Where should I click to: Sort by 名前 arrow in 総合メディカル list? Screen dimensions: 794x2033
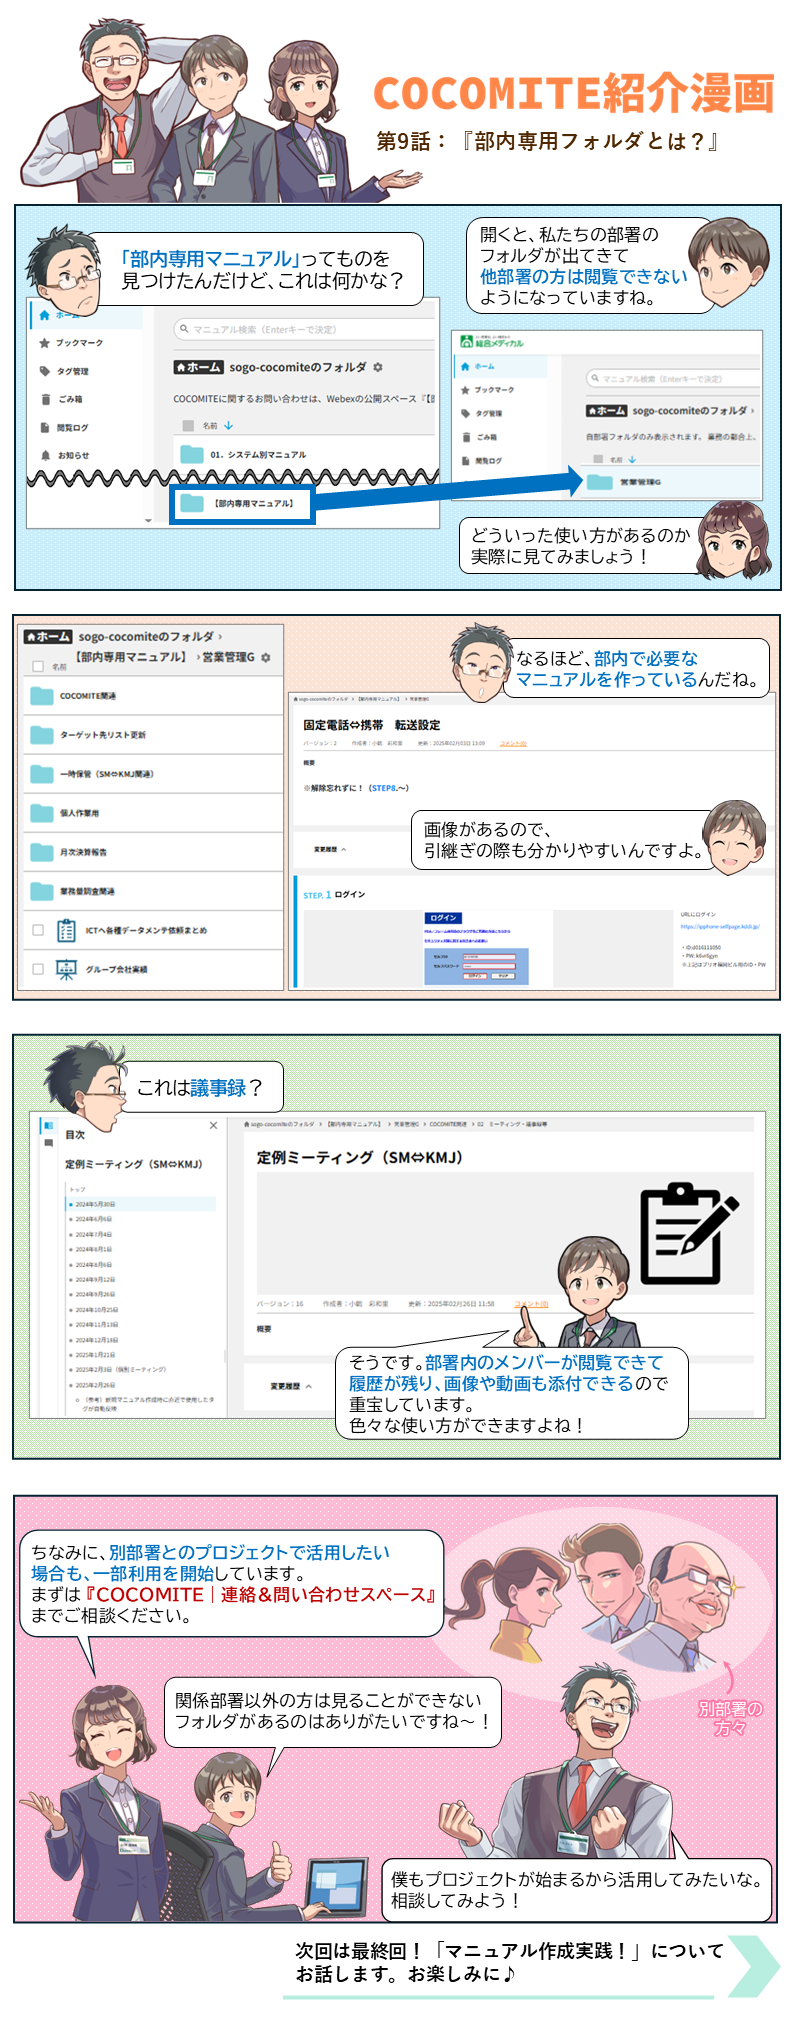point(632,460)
